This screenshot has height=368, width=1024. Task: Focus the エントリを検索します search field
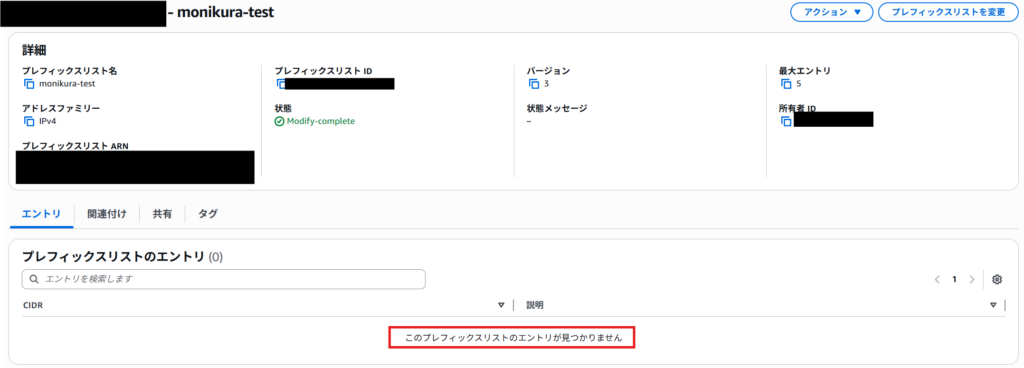pos(224,279)
